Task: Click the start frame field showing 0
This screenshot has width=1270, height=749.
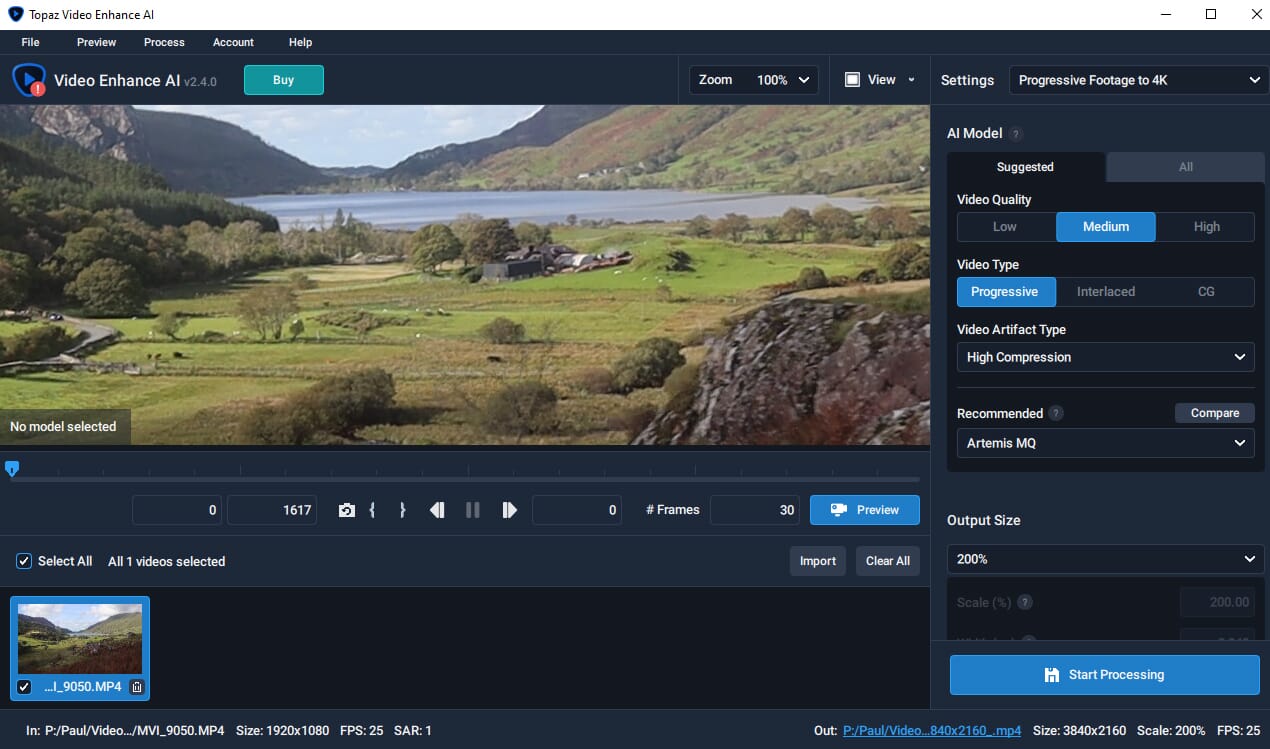Action: (x=177, y=510)
